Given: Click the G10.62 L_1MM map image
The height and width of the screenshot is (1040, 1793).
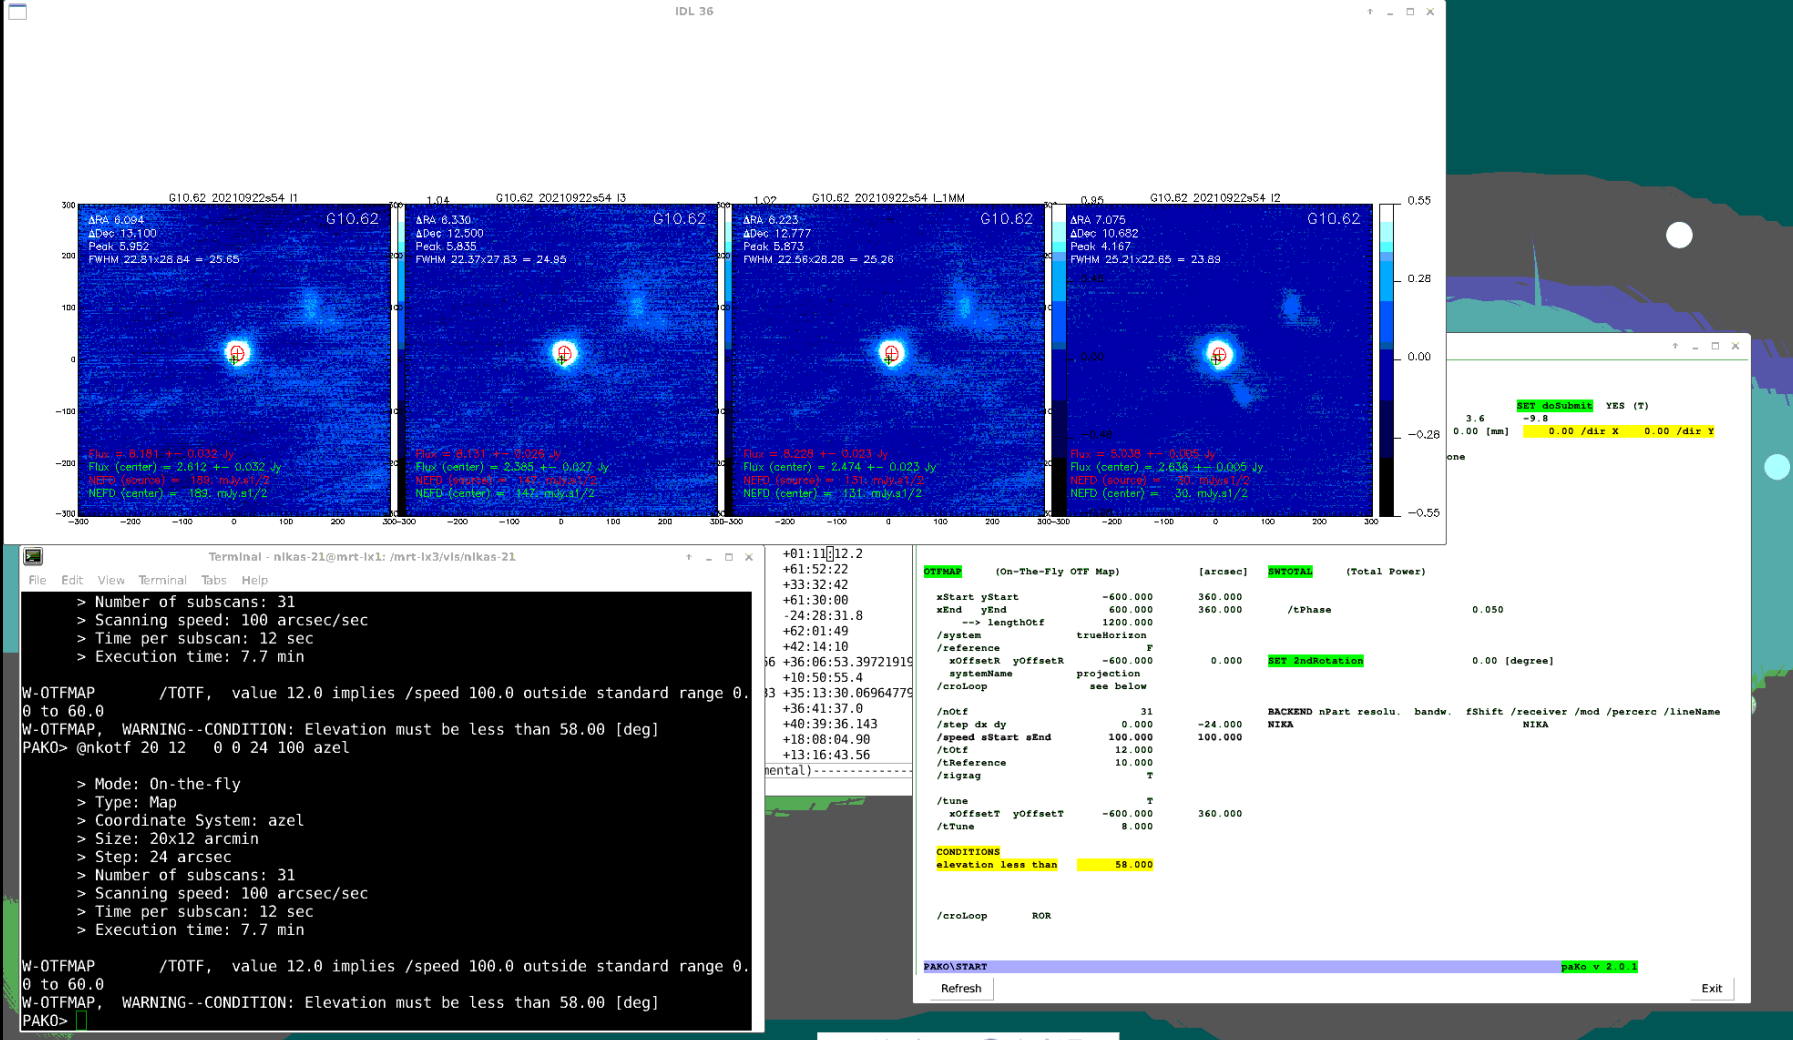Looking at the screenshot, I should pyautogui.click(x=888, y=360).
